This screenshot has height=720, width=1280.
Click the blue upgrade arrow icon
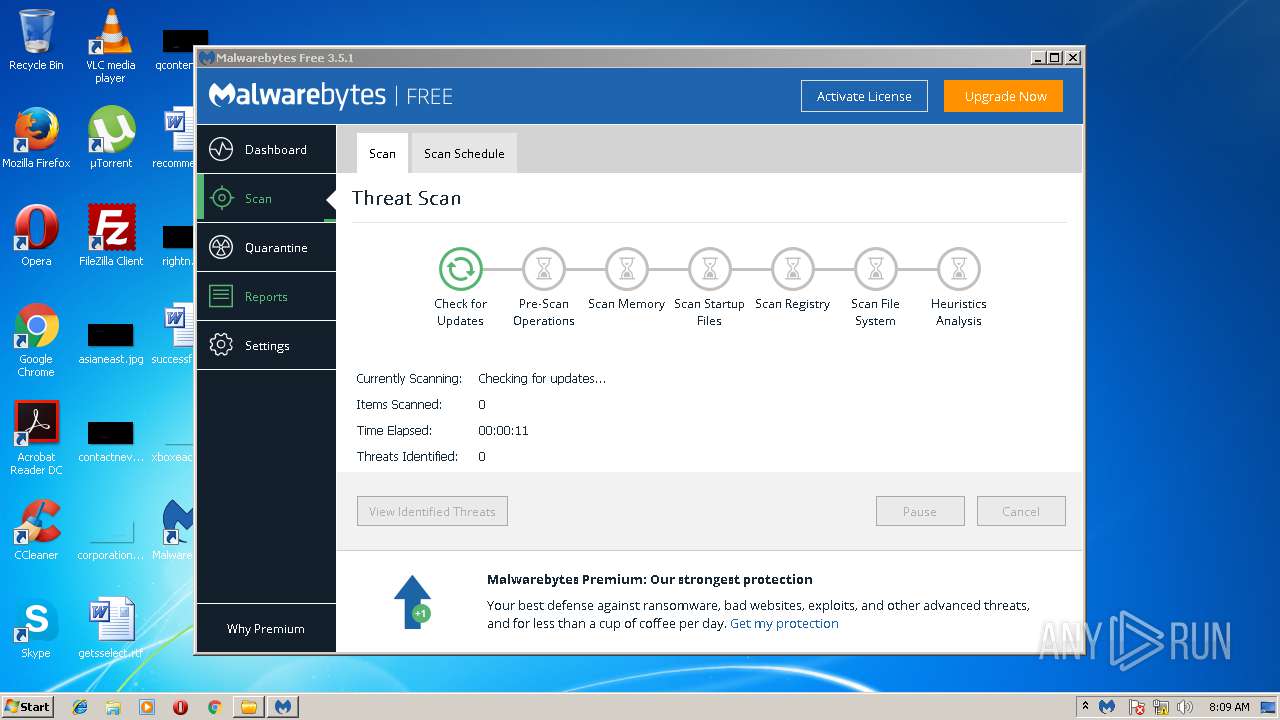(412, 601)
